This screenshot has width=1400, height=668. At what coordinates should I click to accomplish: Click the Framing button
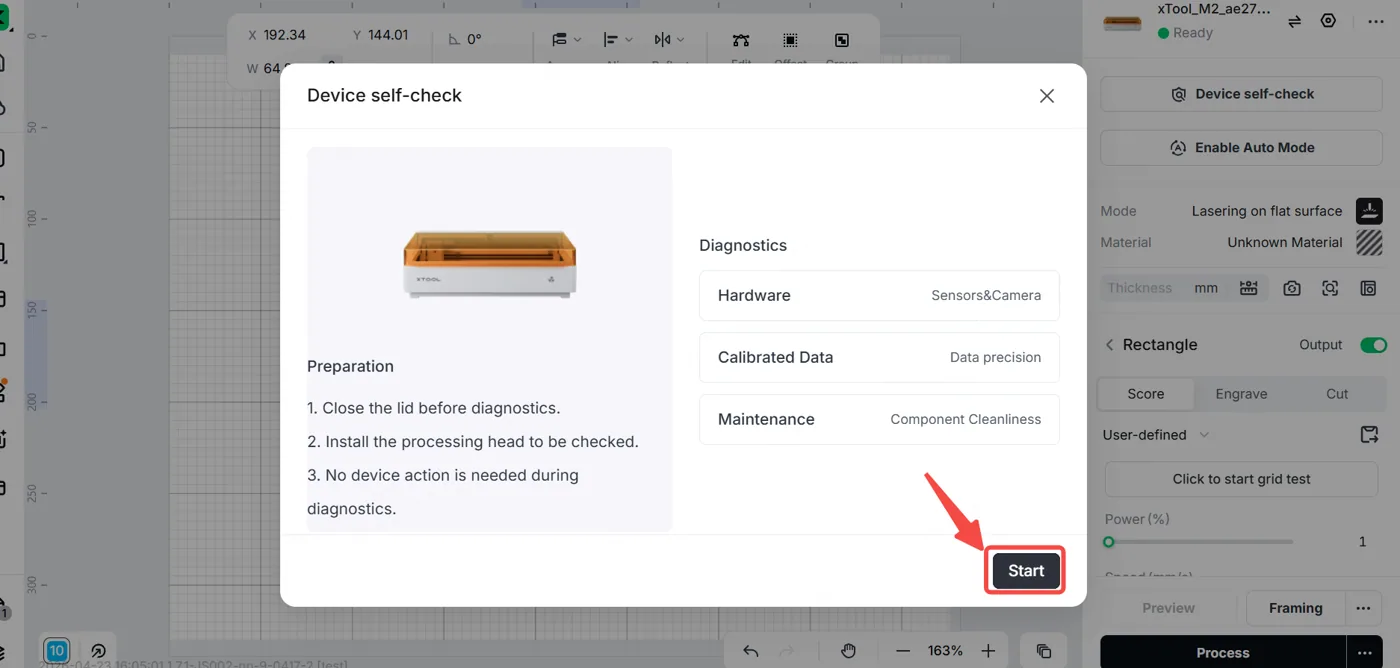[1295, 608]
